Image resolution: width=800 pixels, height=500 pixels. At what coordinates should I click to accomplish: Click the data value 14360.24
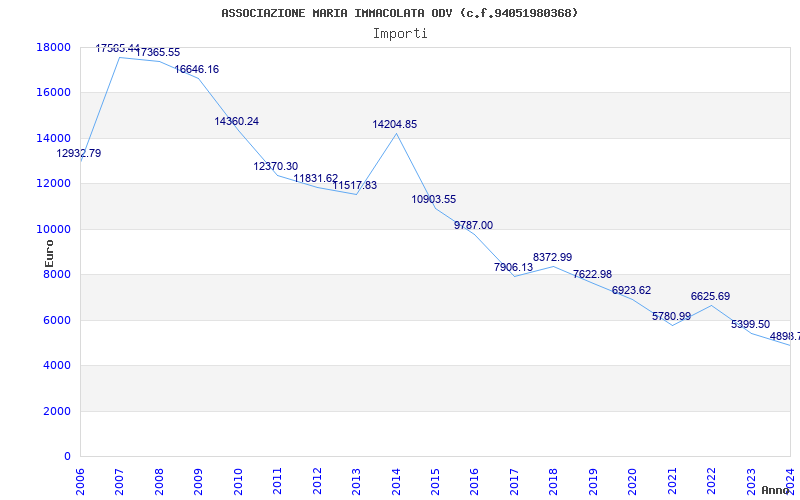point(236,121)
